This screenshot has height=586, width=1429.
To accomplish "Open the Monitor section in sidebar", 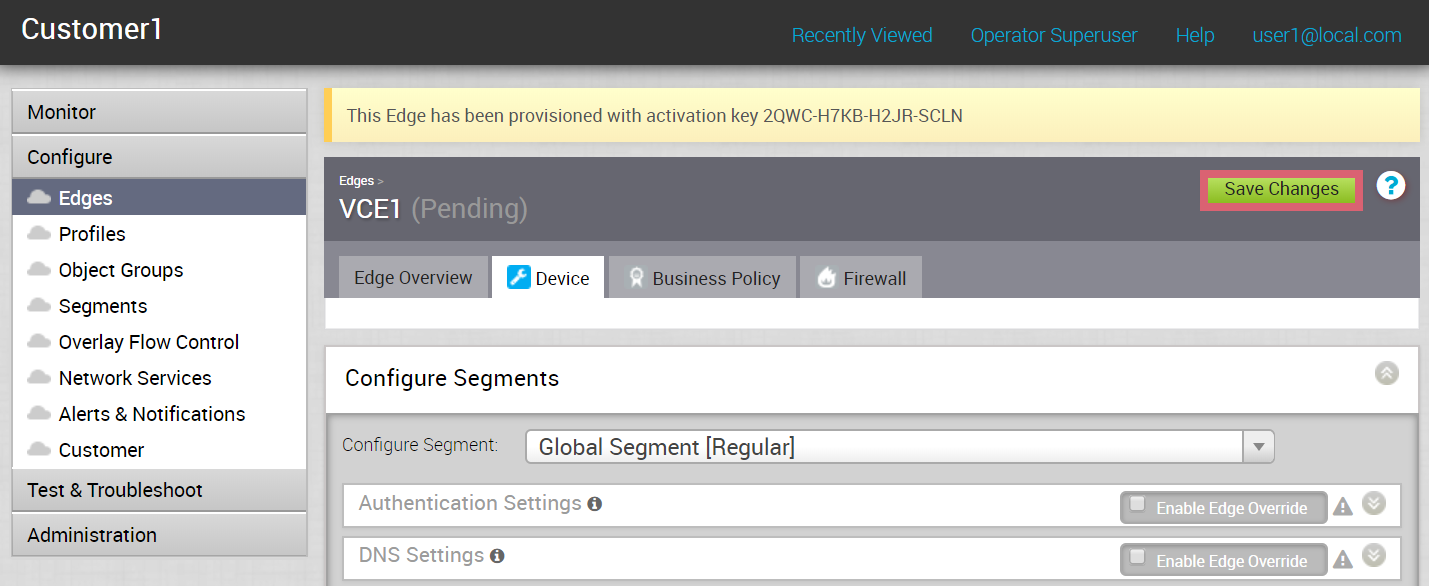I will click(159, 112).
